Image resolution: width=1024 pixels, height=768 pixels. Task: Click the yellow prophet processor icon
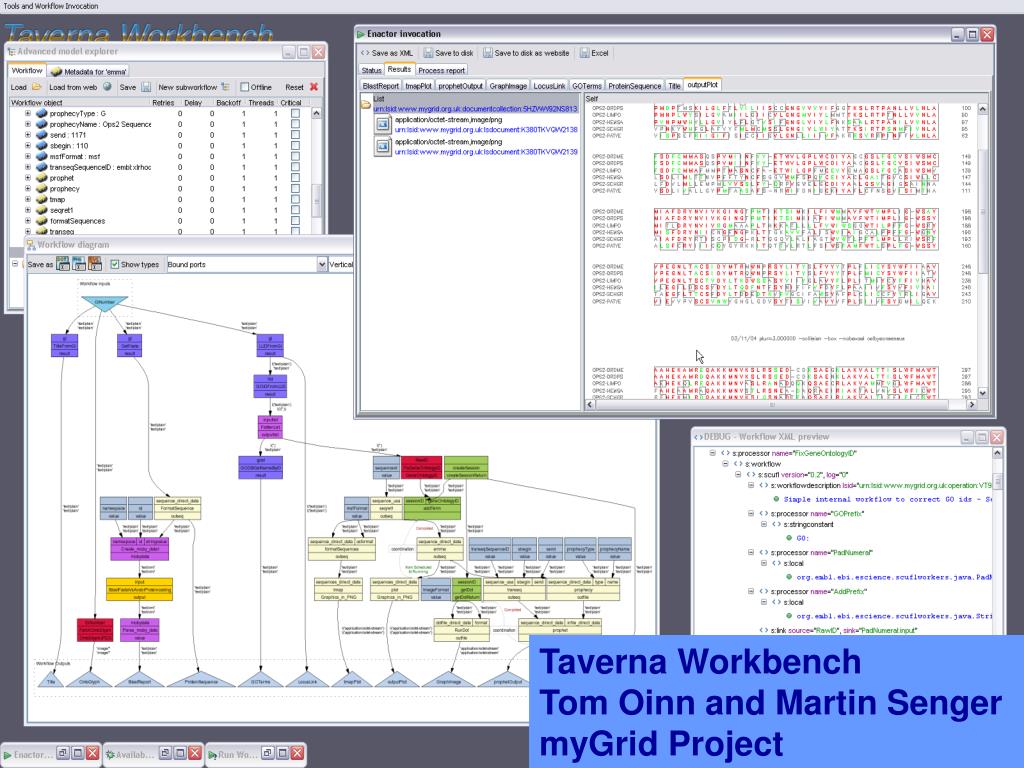(x=42, y=178)
